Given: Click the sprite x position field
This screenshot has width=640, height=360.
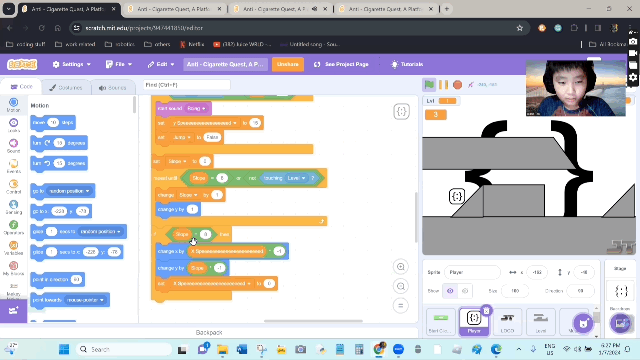Looking at the screenshot, I should 537,272.
